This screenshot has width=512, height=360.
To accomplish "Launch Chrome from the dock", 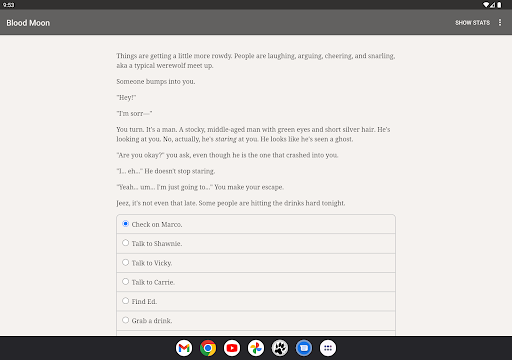I will click(x=208, y=348).
